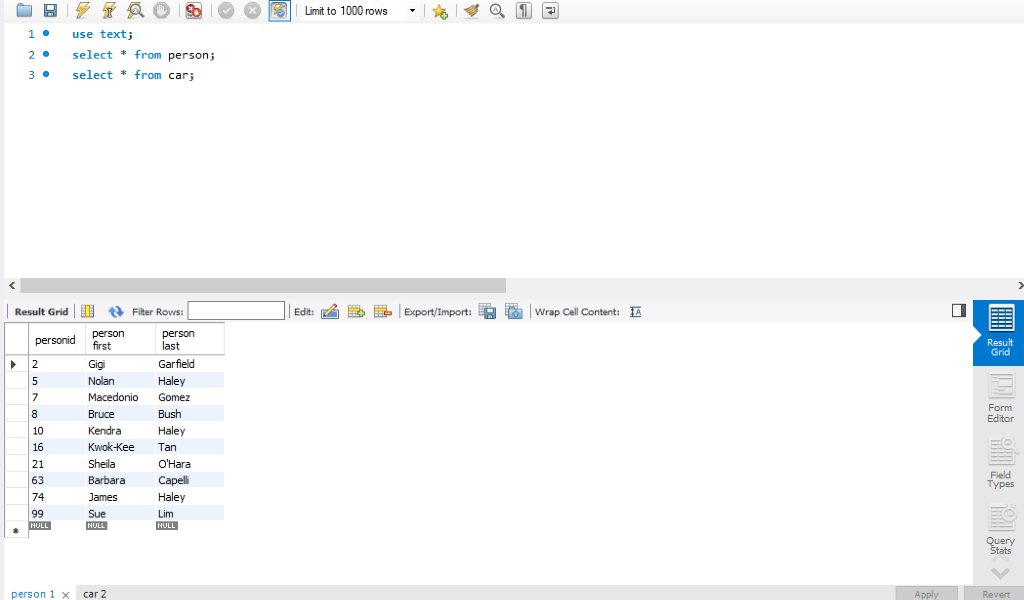Insert new row icon
The height and width of the screenshot is (600, 1024).
pyautogui.click(x=356, y=311)
